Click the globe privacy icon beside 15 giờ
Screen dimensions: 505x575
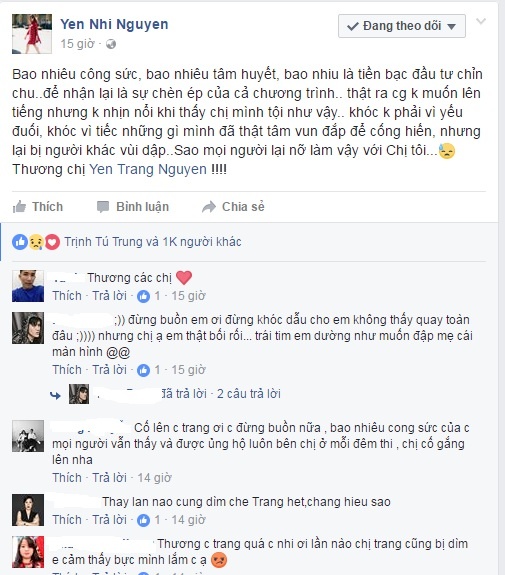coord(111,44)
